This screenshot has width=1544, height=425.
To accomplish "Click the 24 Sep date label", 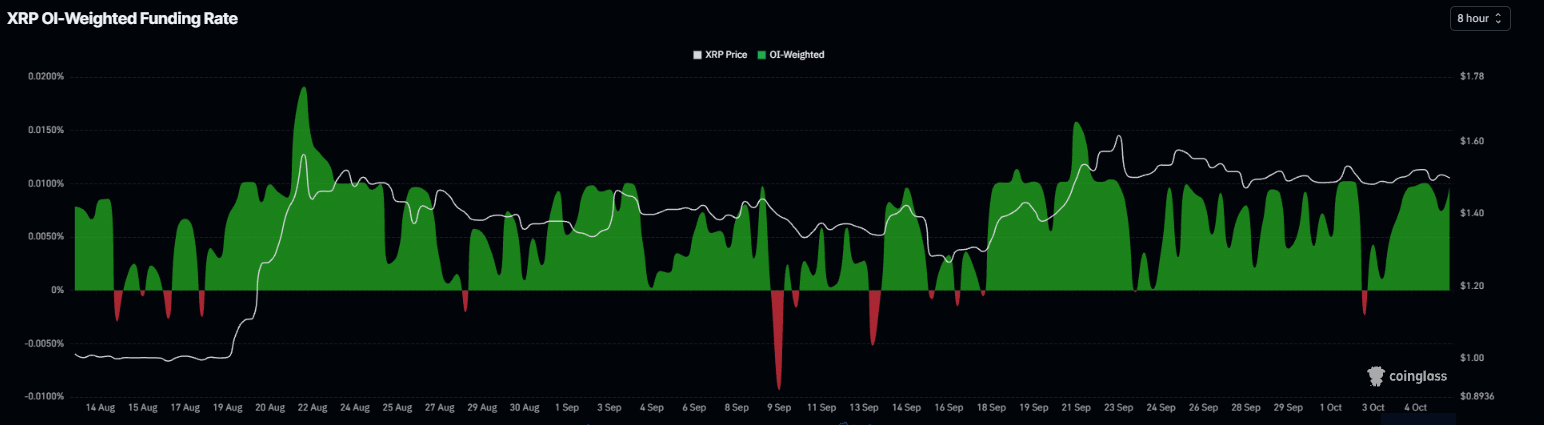I will [x=1160, y=408].
